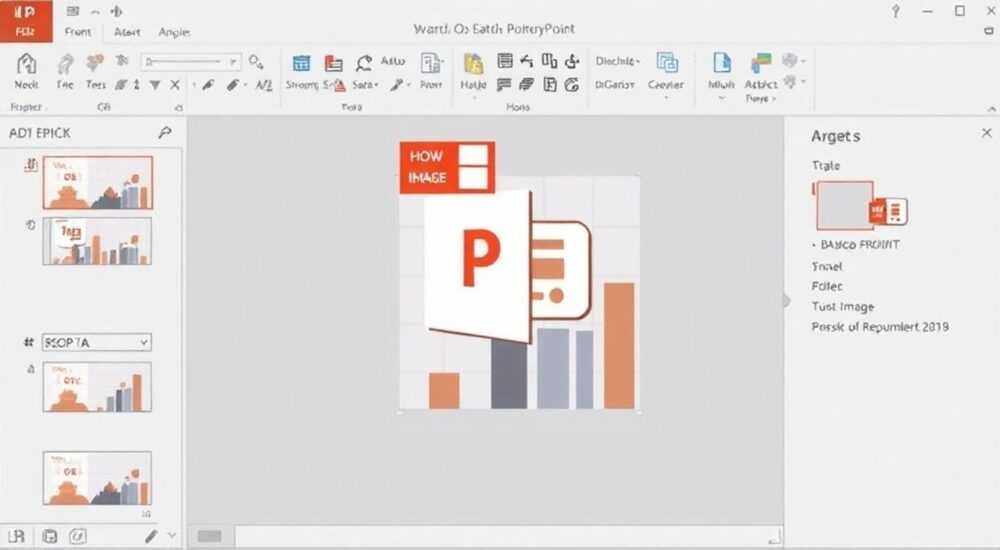
Task: Toggle the lower white box beside IMAGE
Action: [x=473, y=178]
